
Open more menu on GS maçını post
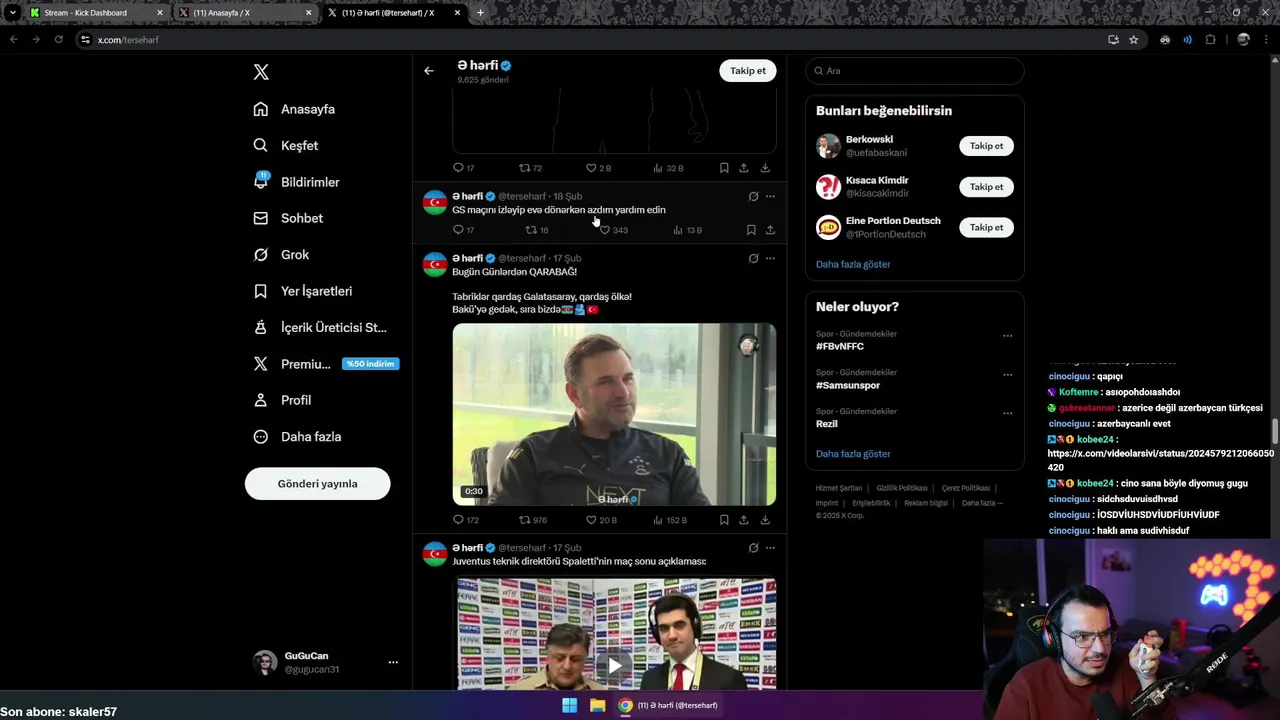[770, 196]
